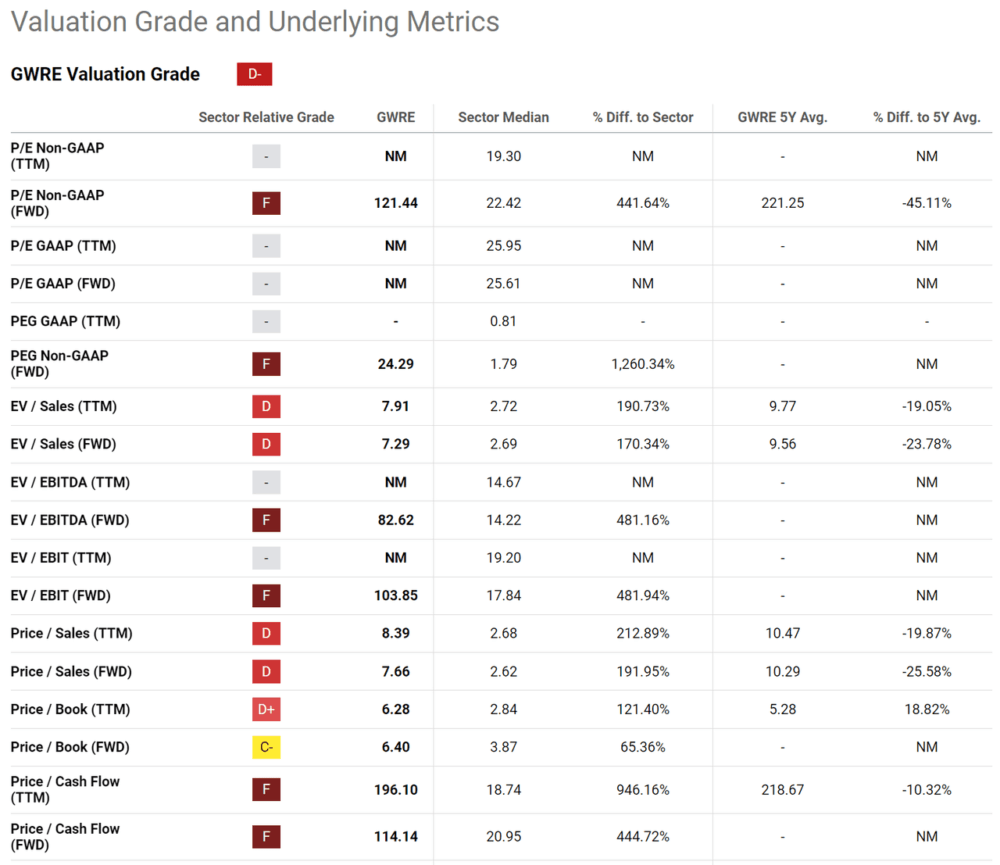Click the Price / Sales (FWD) row label
1000x865 pixels.
point(71,672)
